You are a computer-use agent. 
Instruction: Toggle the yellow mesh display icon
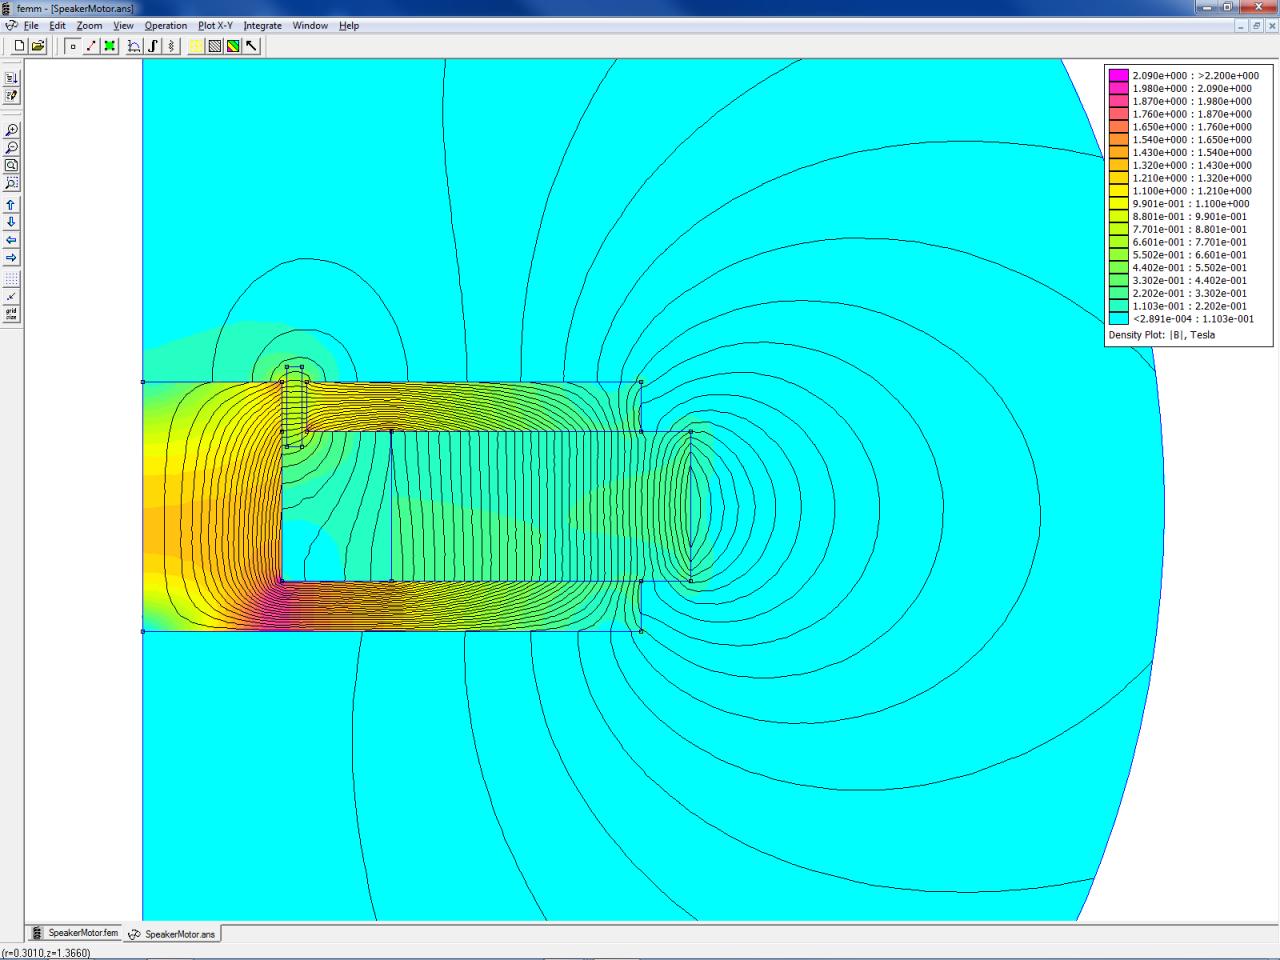click(196, 46)
